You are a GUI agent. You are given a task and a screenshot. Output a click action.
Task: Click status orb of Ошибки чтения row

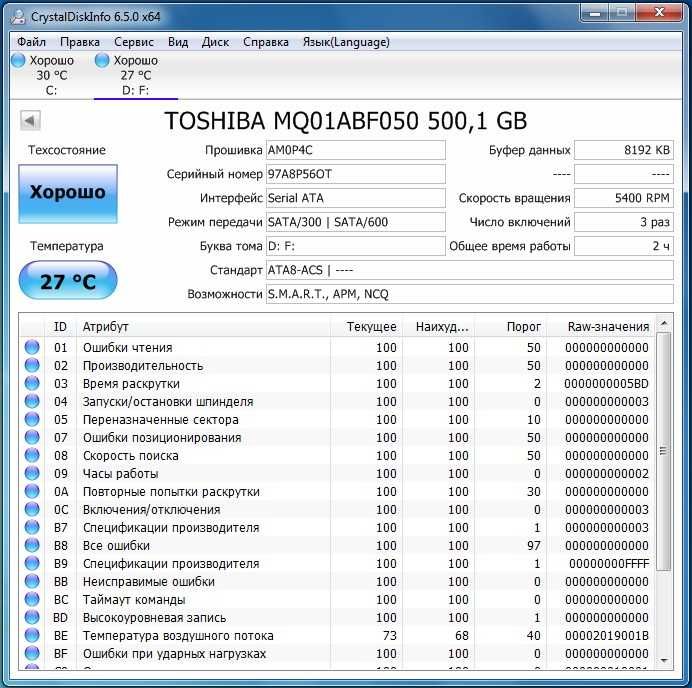[32, 347]
